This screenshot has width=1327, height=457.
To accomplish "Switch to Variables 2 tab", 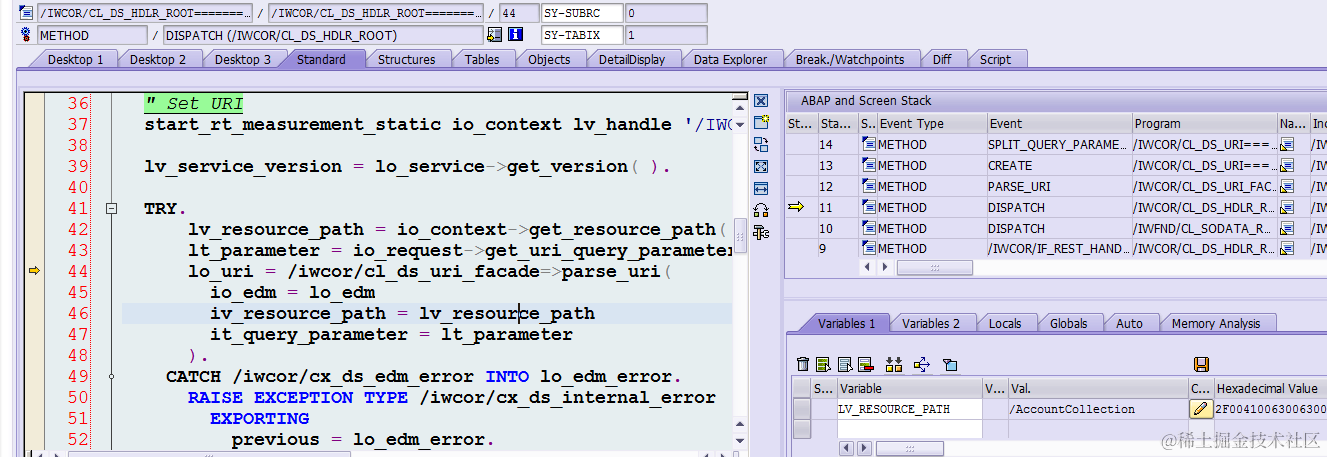I will point(930,323).
